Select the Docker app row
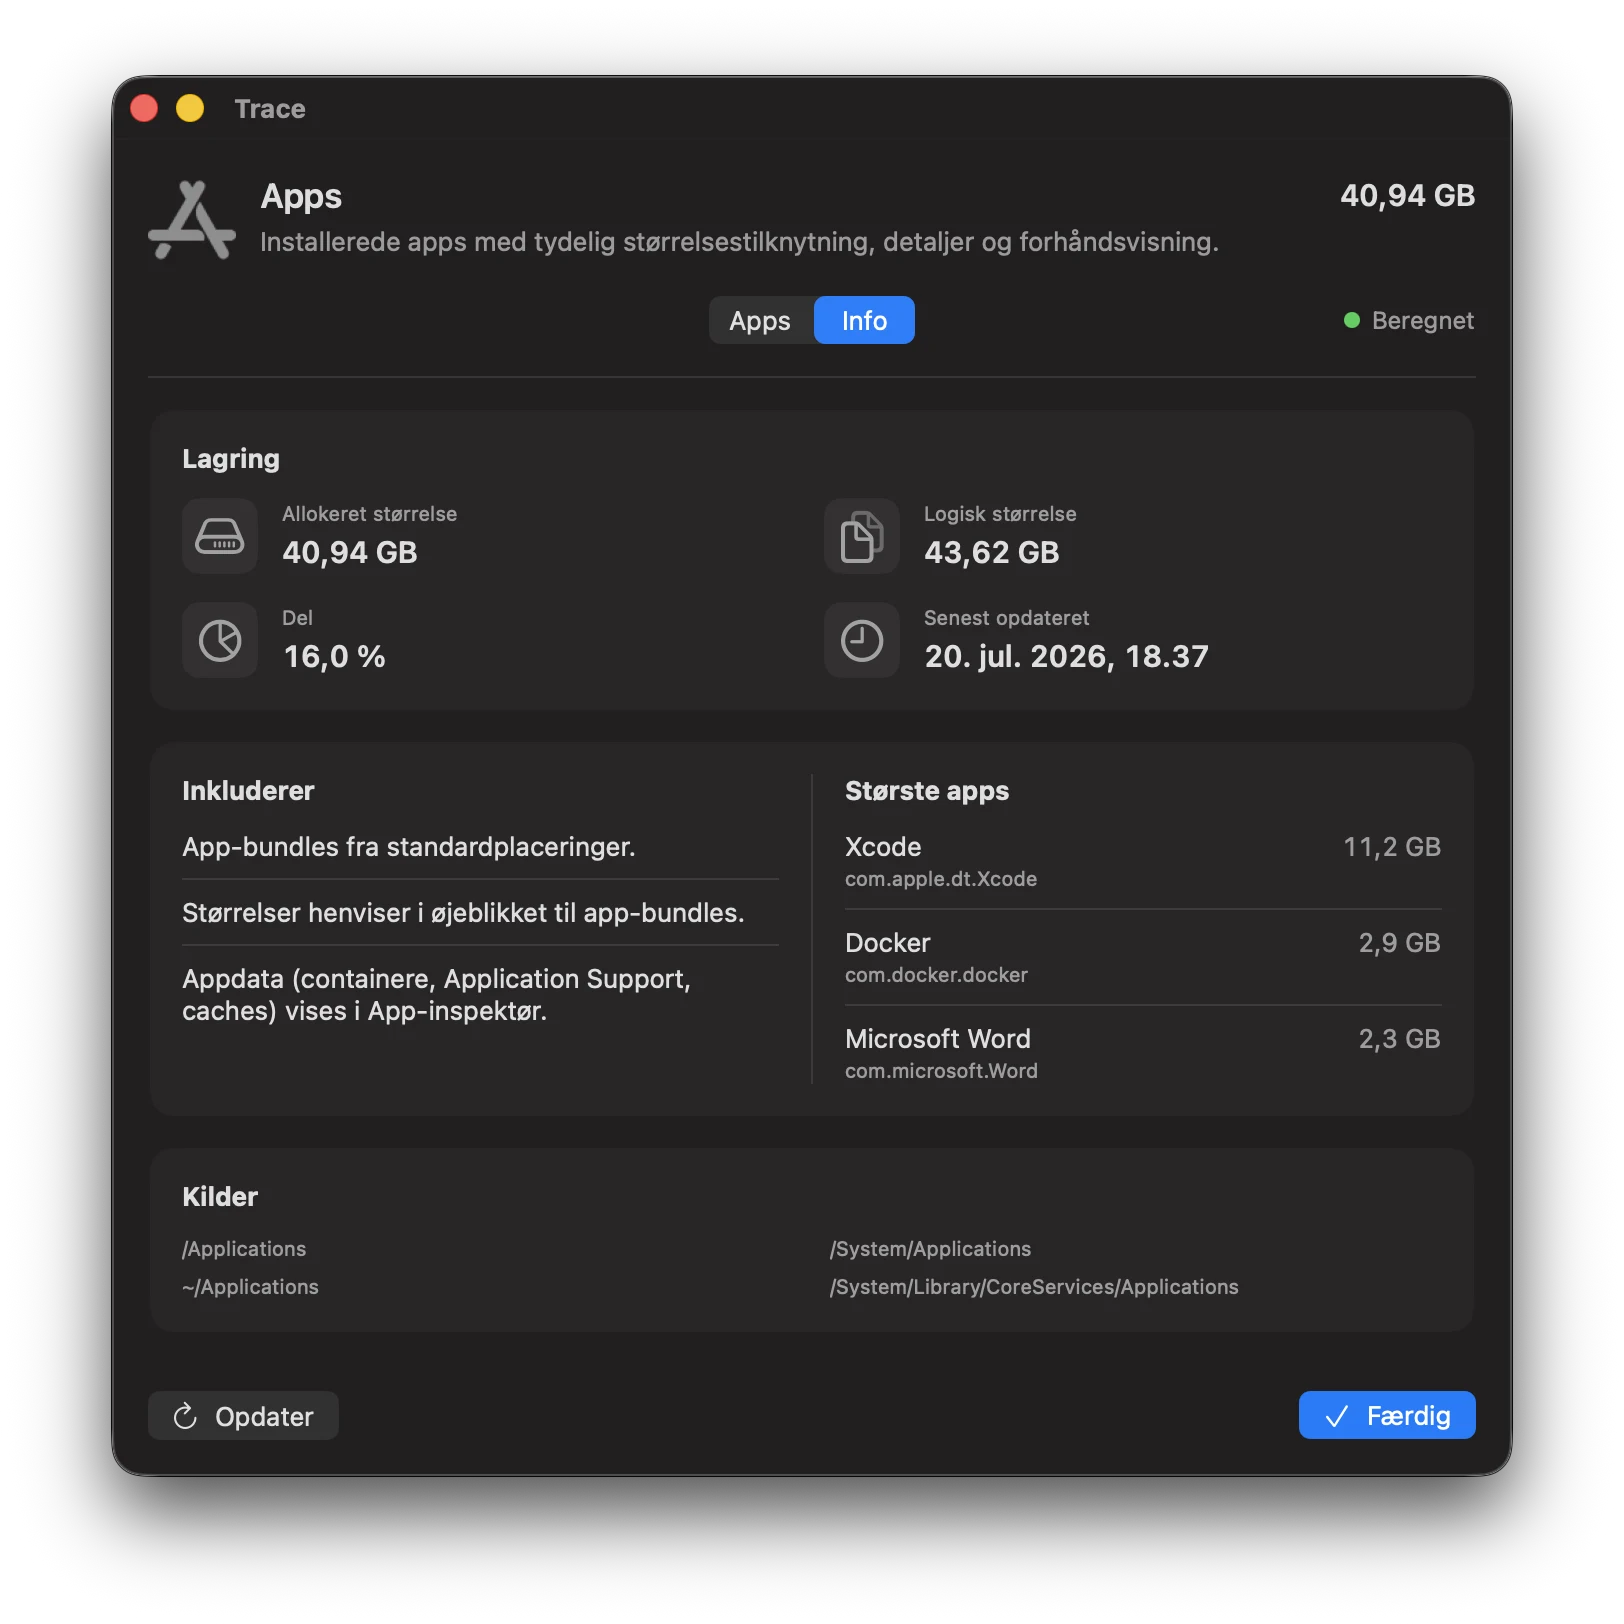1624x1624 pixels. point(1143,957)
